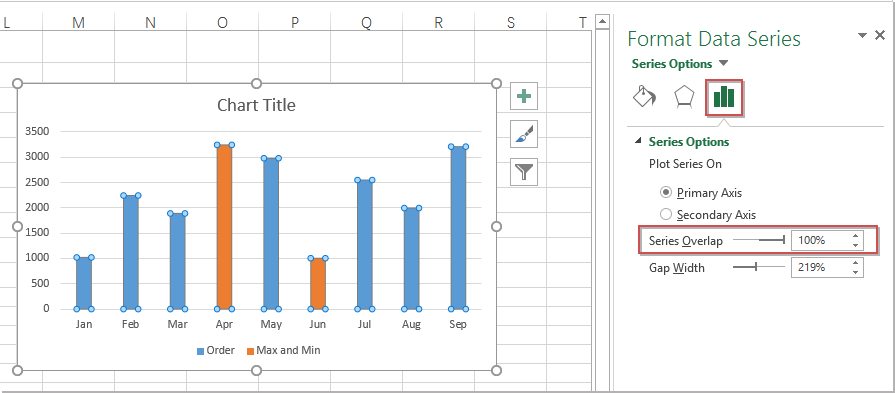The width and height of the screenshot is (895, 393).
Task: Select the Series Options bar chart tab
Action: [724, 98]
